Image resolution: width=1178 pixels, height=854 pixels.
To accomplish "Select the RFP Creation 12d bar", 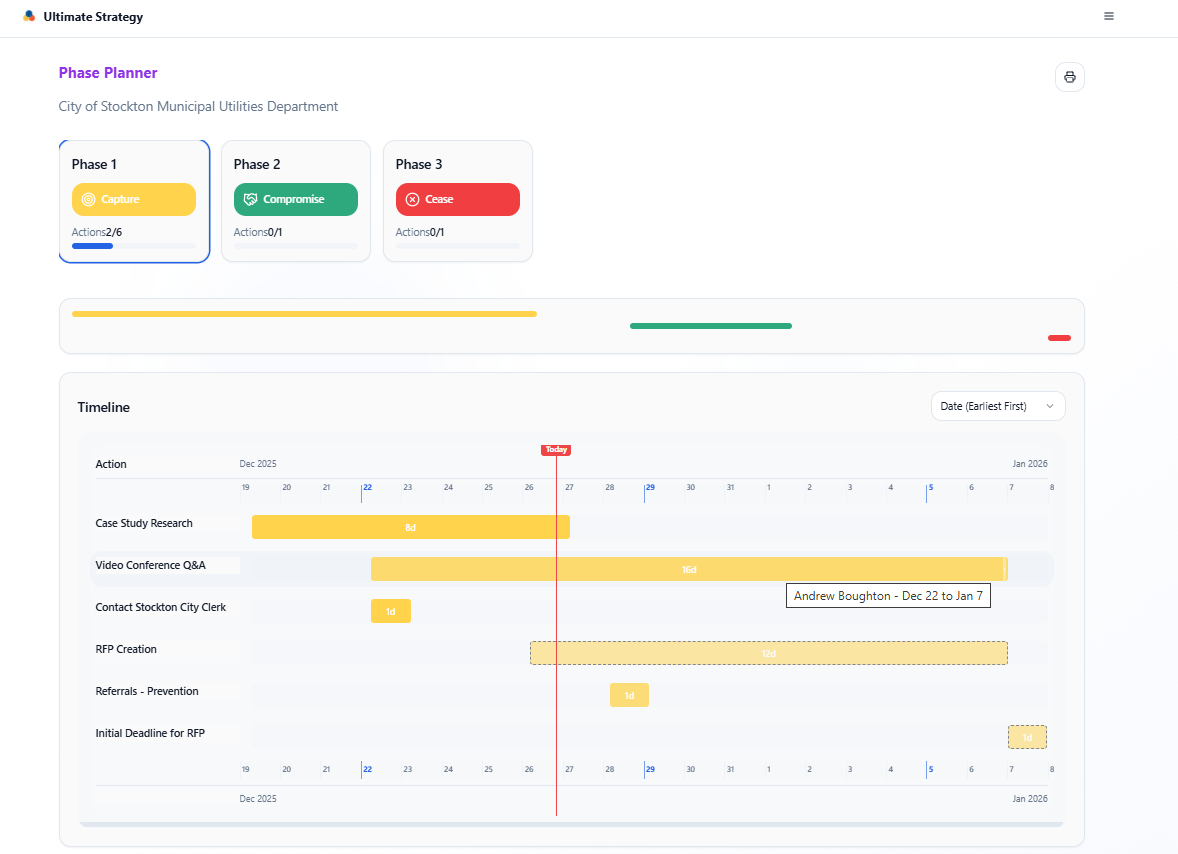I will pos(768,653).
